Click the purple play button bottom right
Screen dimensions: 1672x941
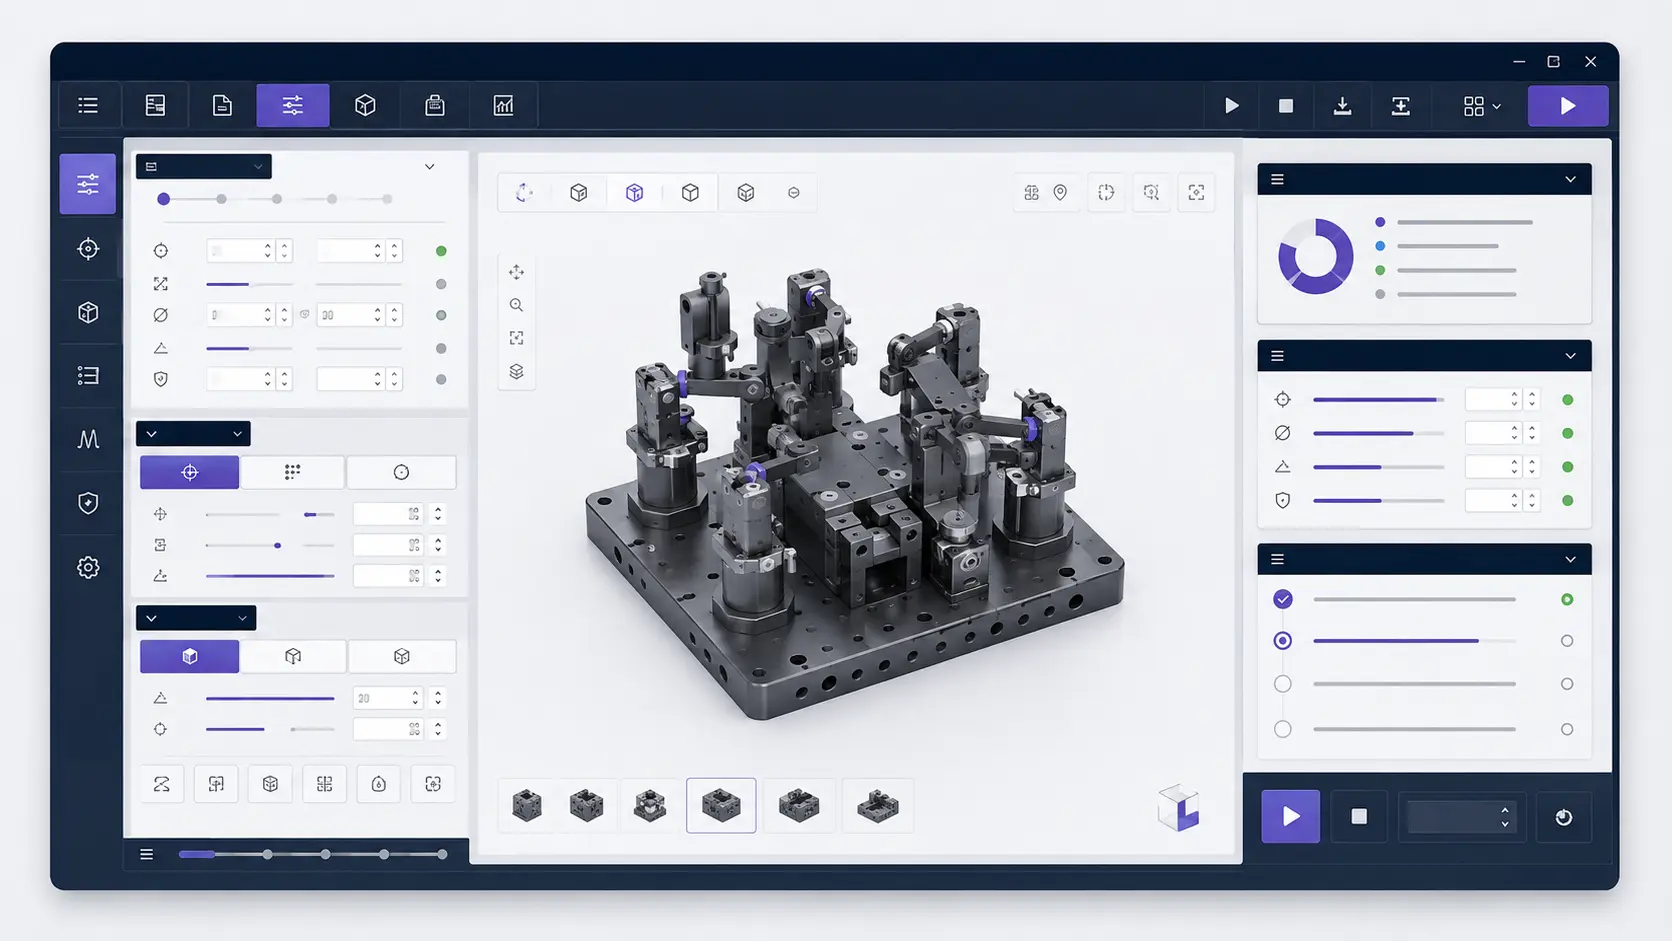1290,817
